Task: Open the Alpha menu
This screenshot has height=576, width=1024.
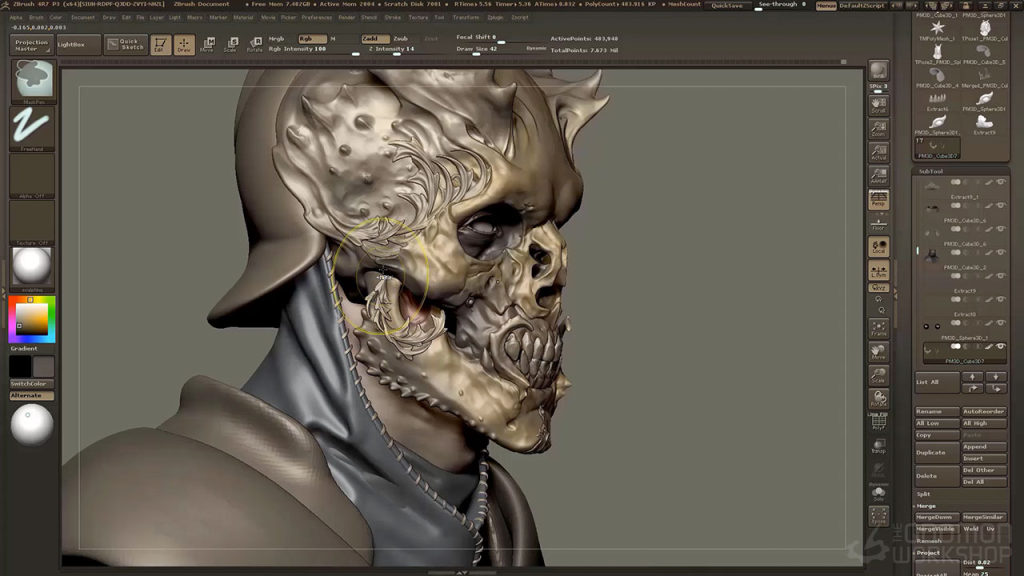Action: [x=16, y=18]
